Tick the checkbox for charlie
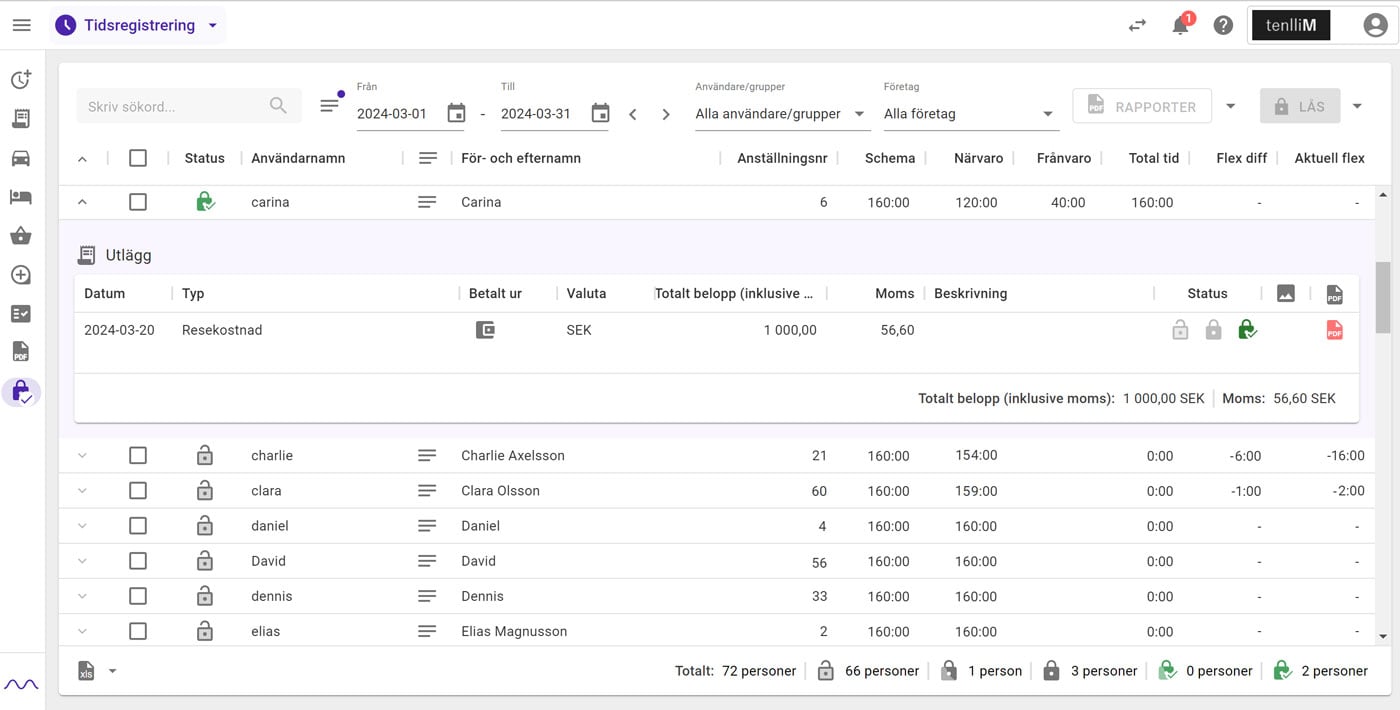 pyautogui.click(x=138, y=455)
